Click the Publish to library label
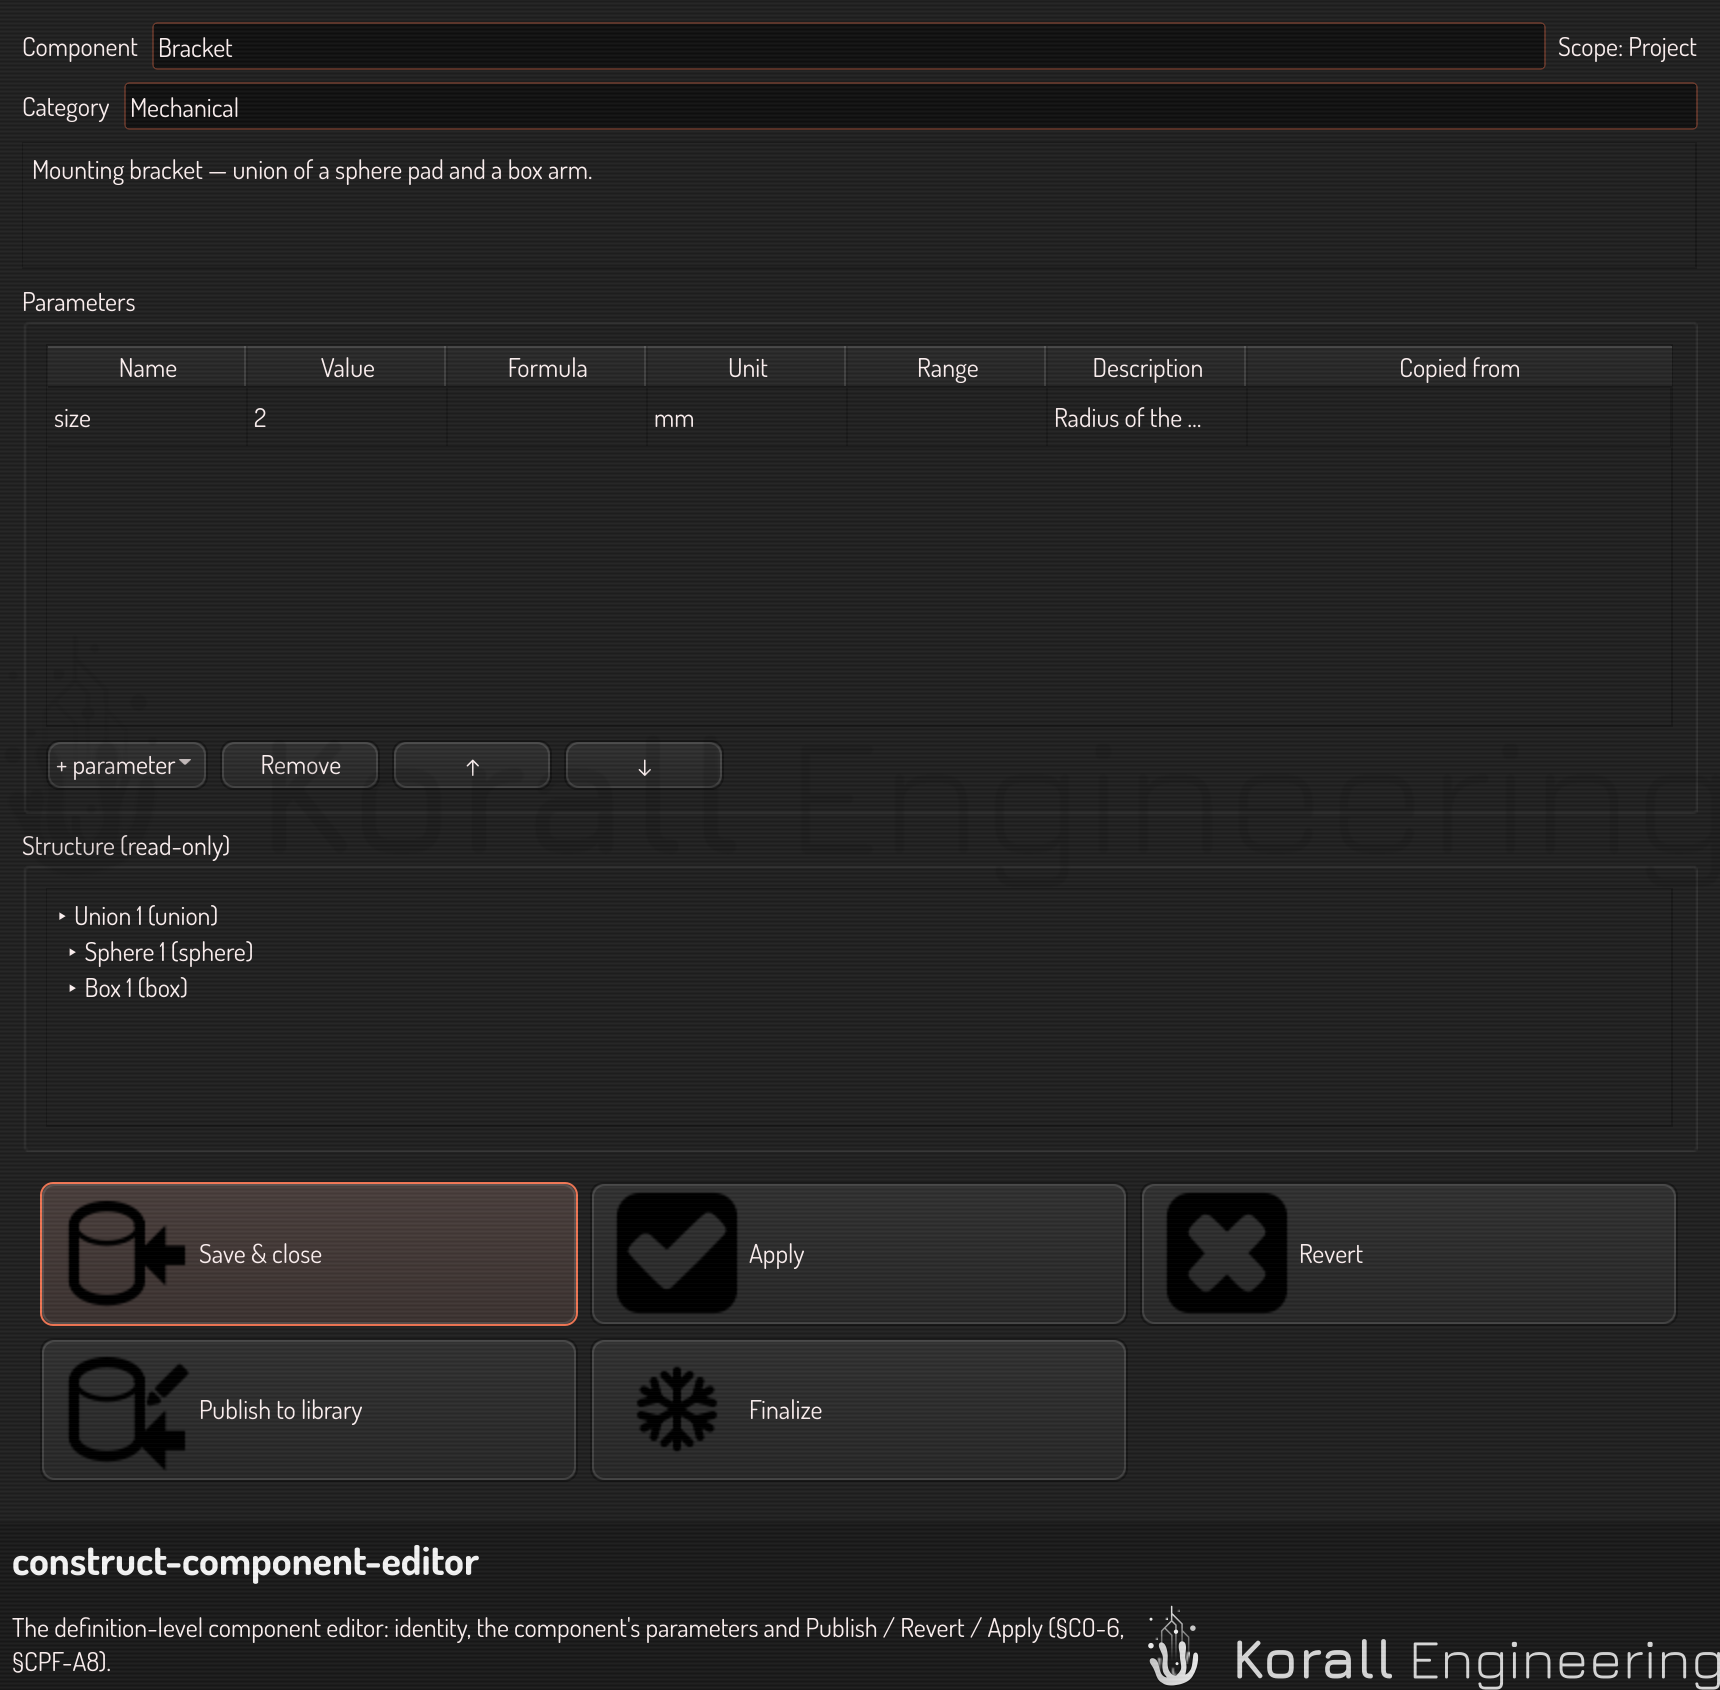This screenshot has width=1720, height=1690. (280, 1411)
